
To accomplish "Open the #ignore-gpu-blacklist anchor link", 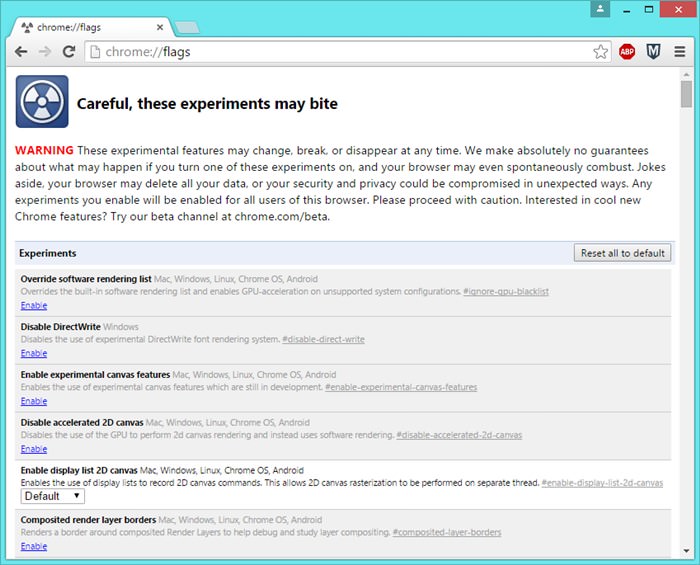I will click(x=505, y=291).
